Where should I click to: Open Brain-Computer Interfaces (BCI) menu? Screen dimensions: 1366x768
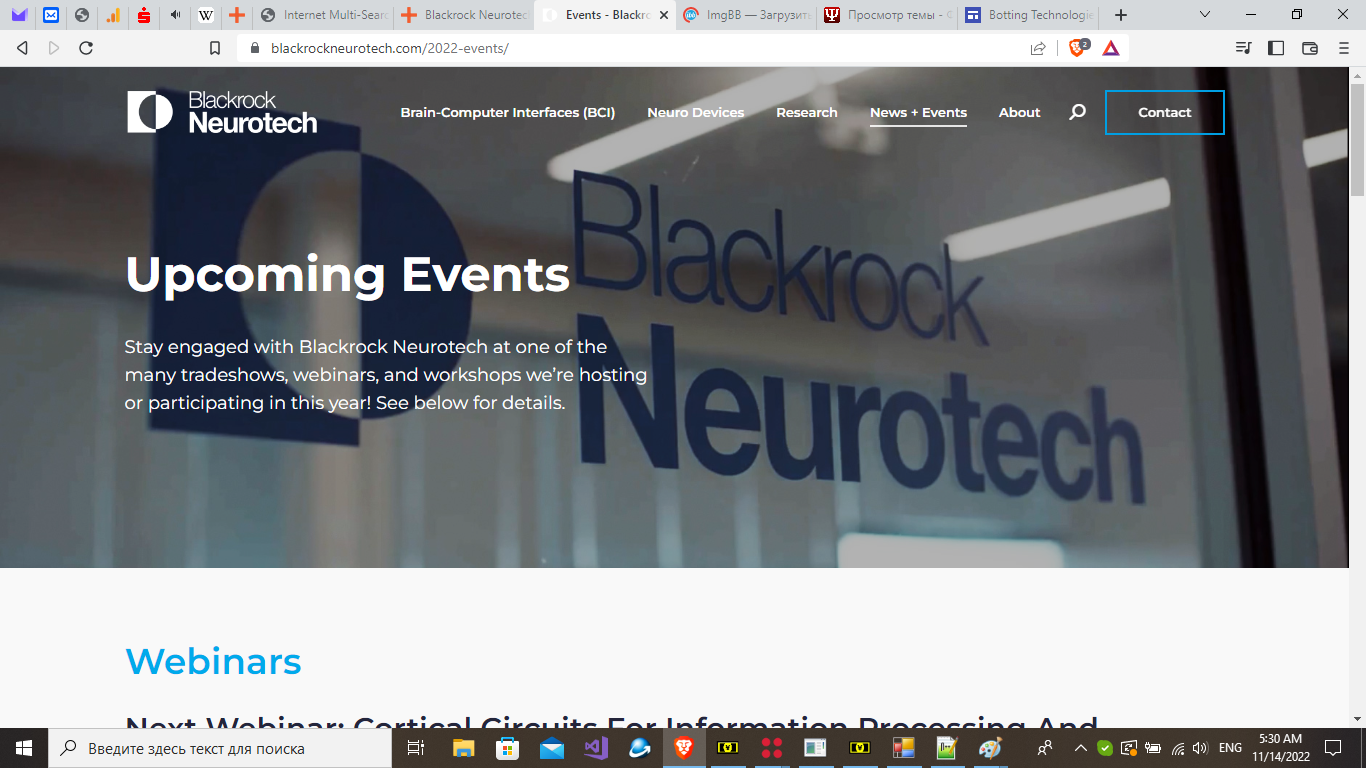[x=508, y=112]
